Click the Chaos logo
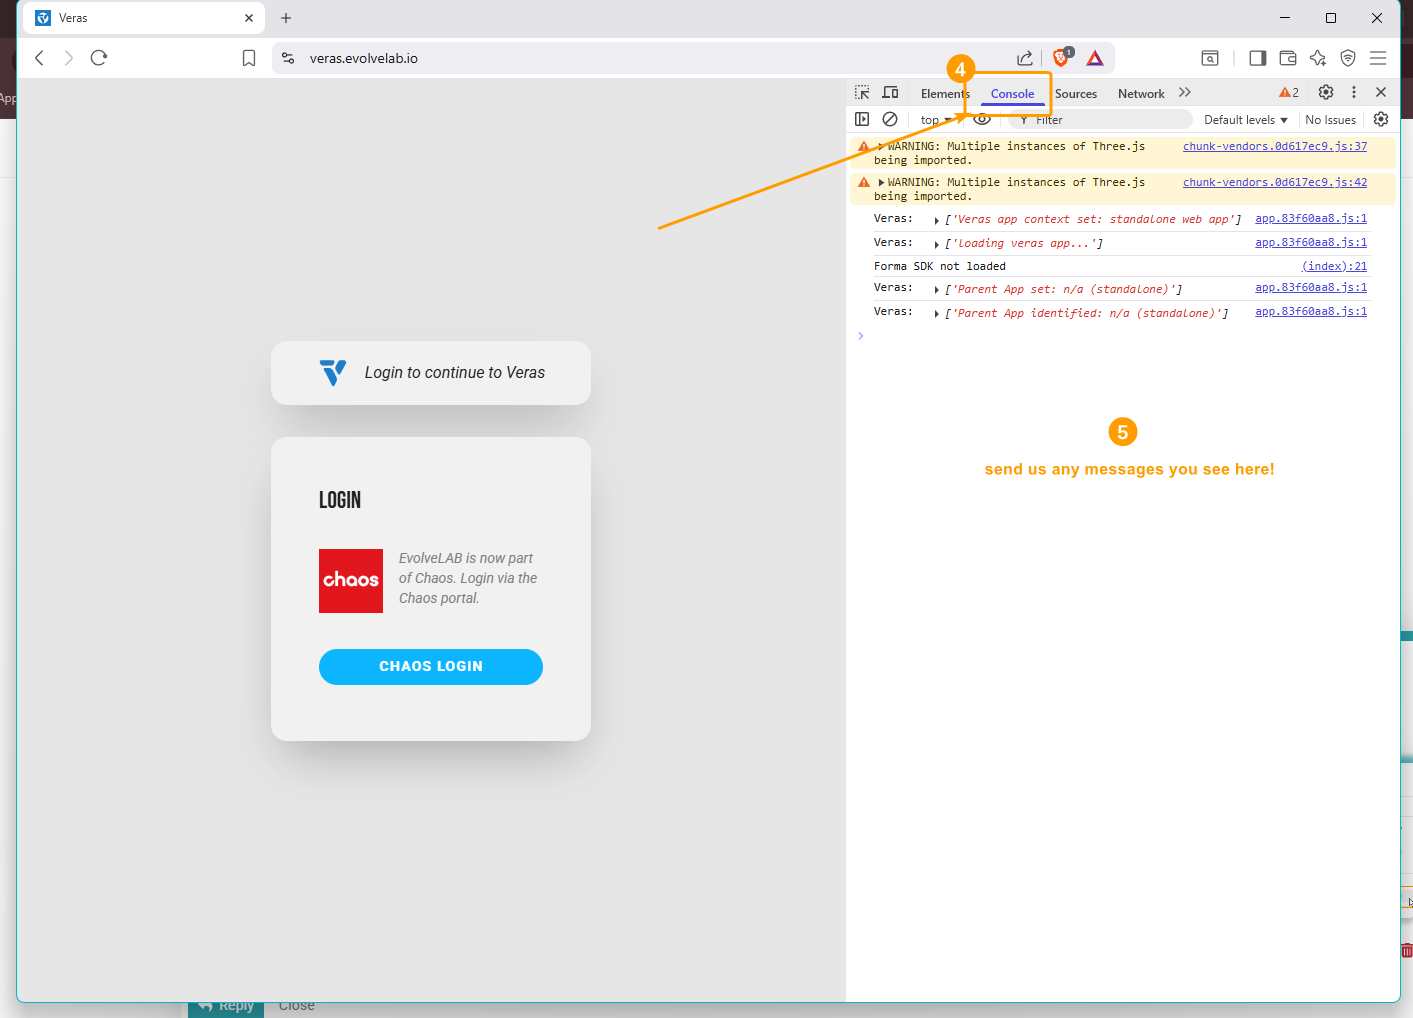This screenshot has width=1413, height=1018. click(x=351, y=581)
